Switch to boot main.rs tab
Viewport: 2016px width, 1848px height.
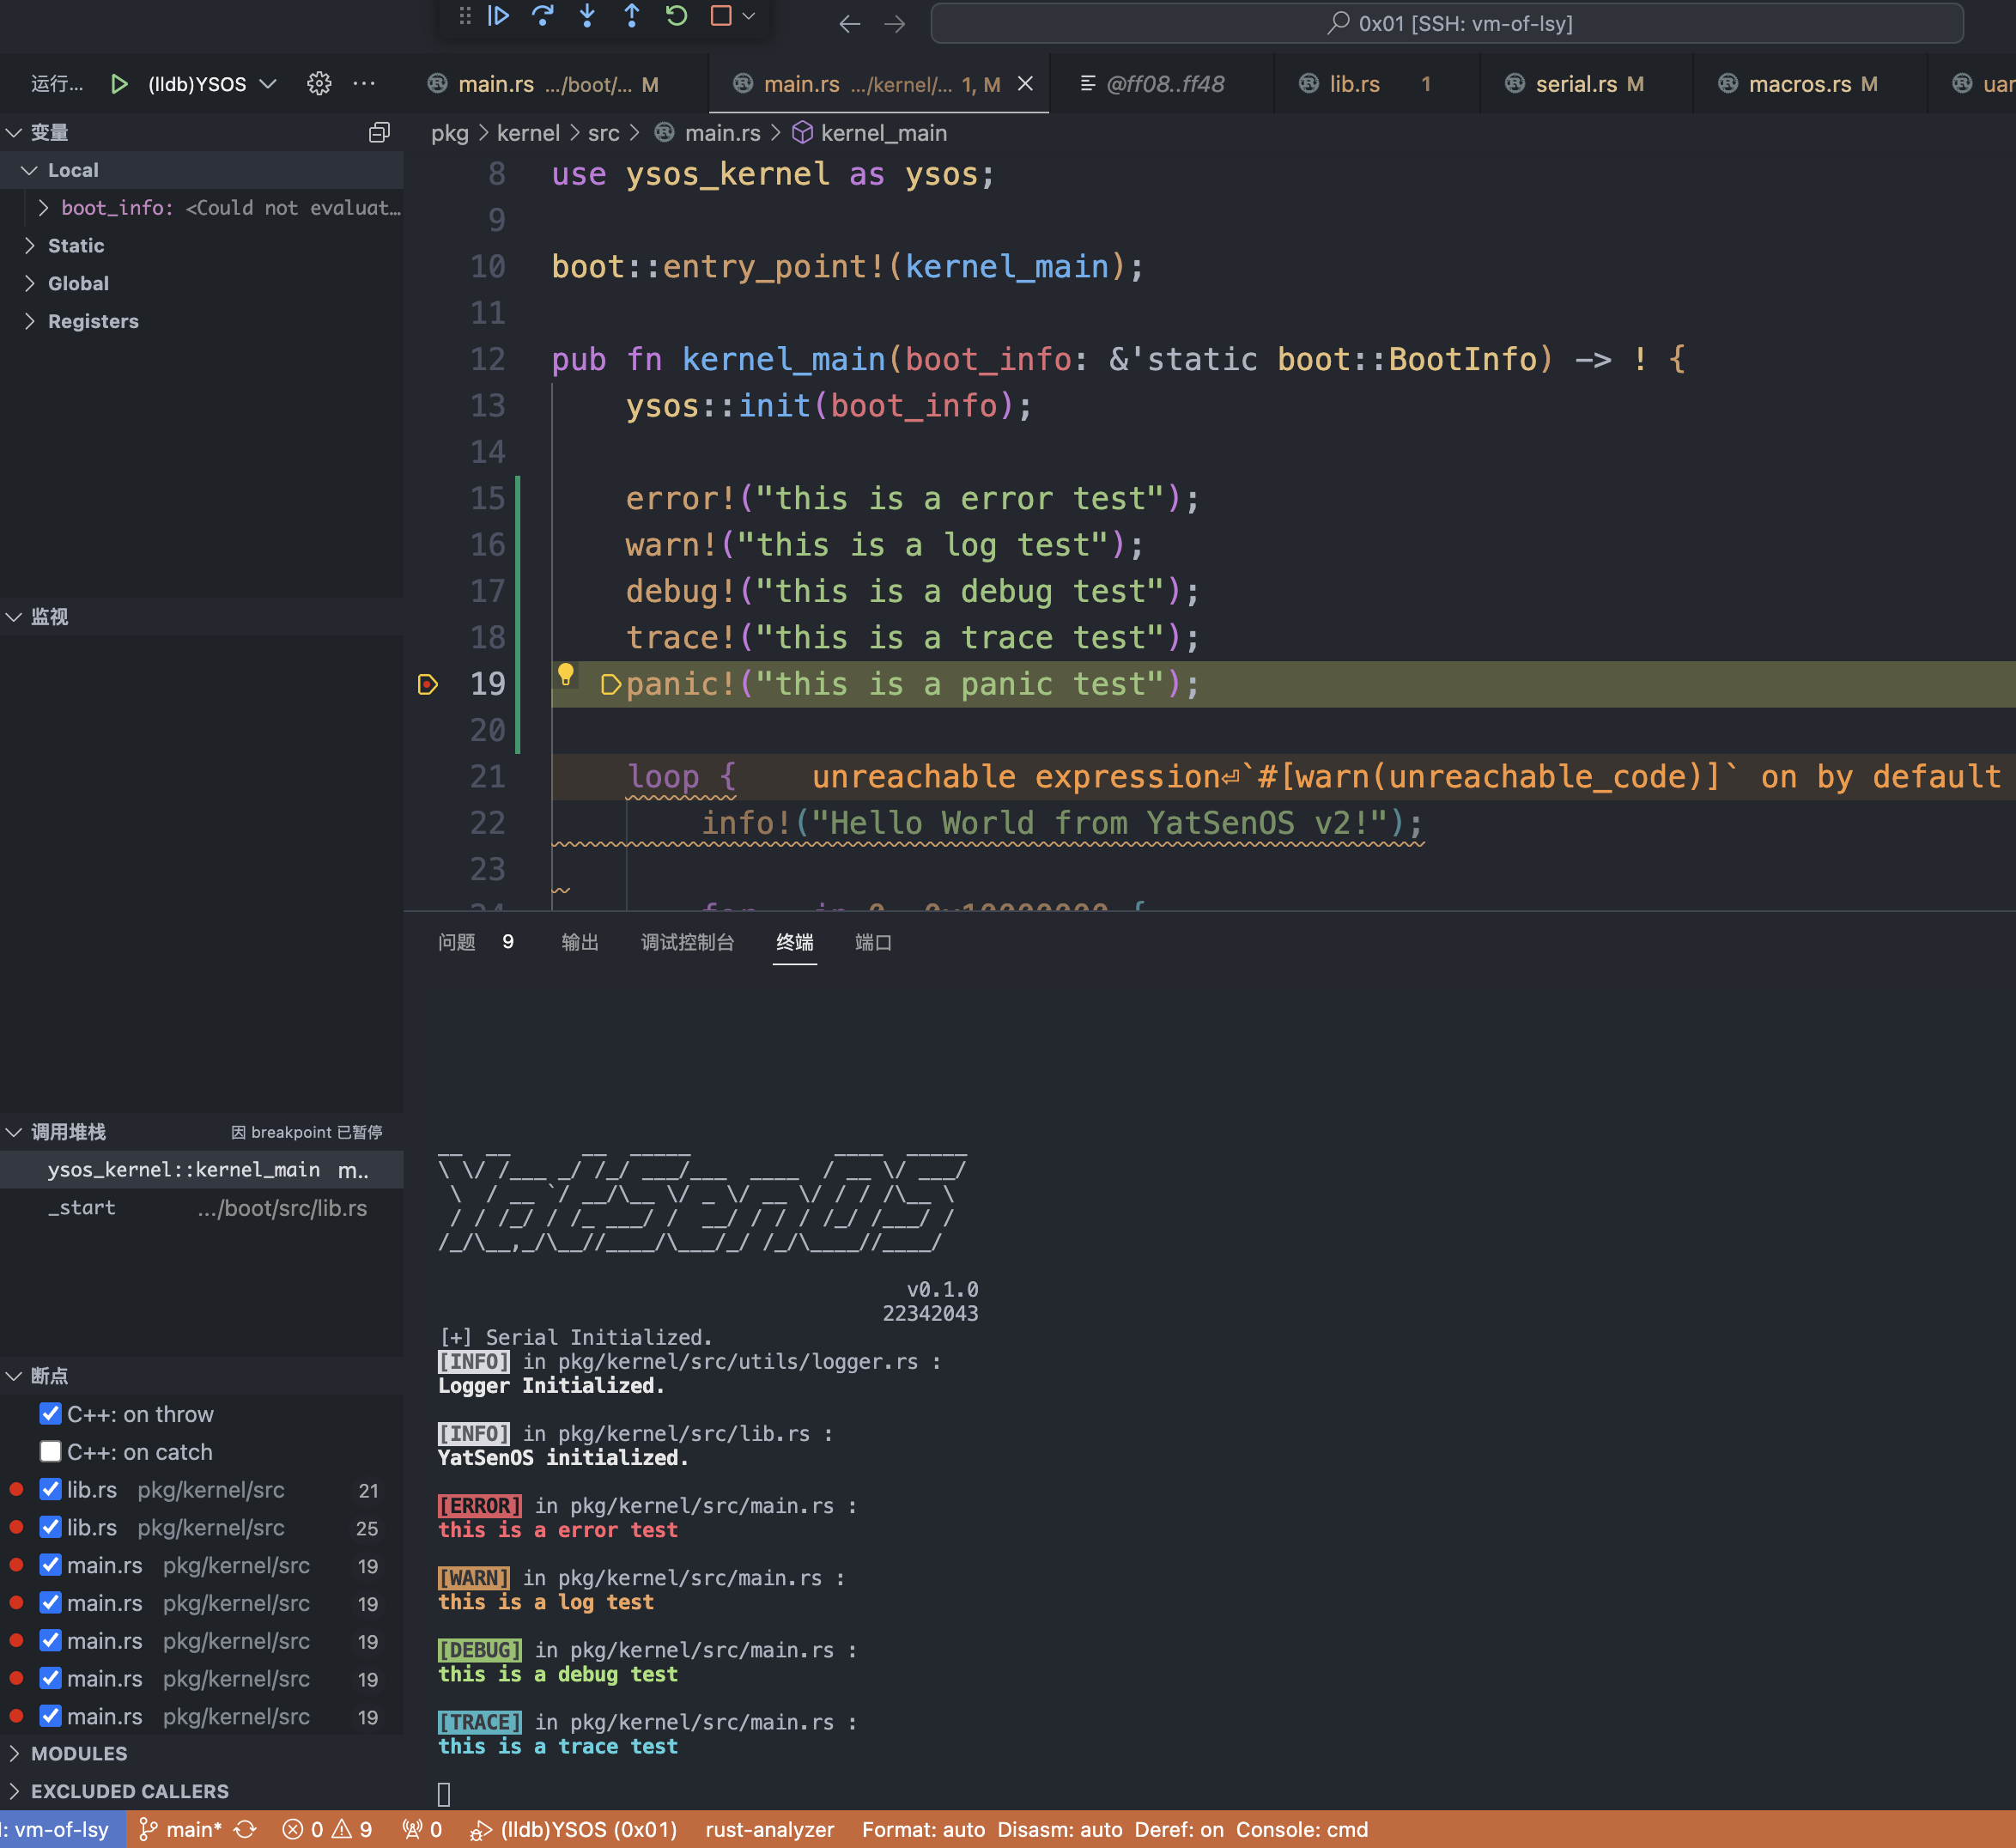(556, 84)
